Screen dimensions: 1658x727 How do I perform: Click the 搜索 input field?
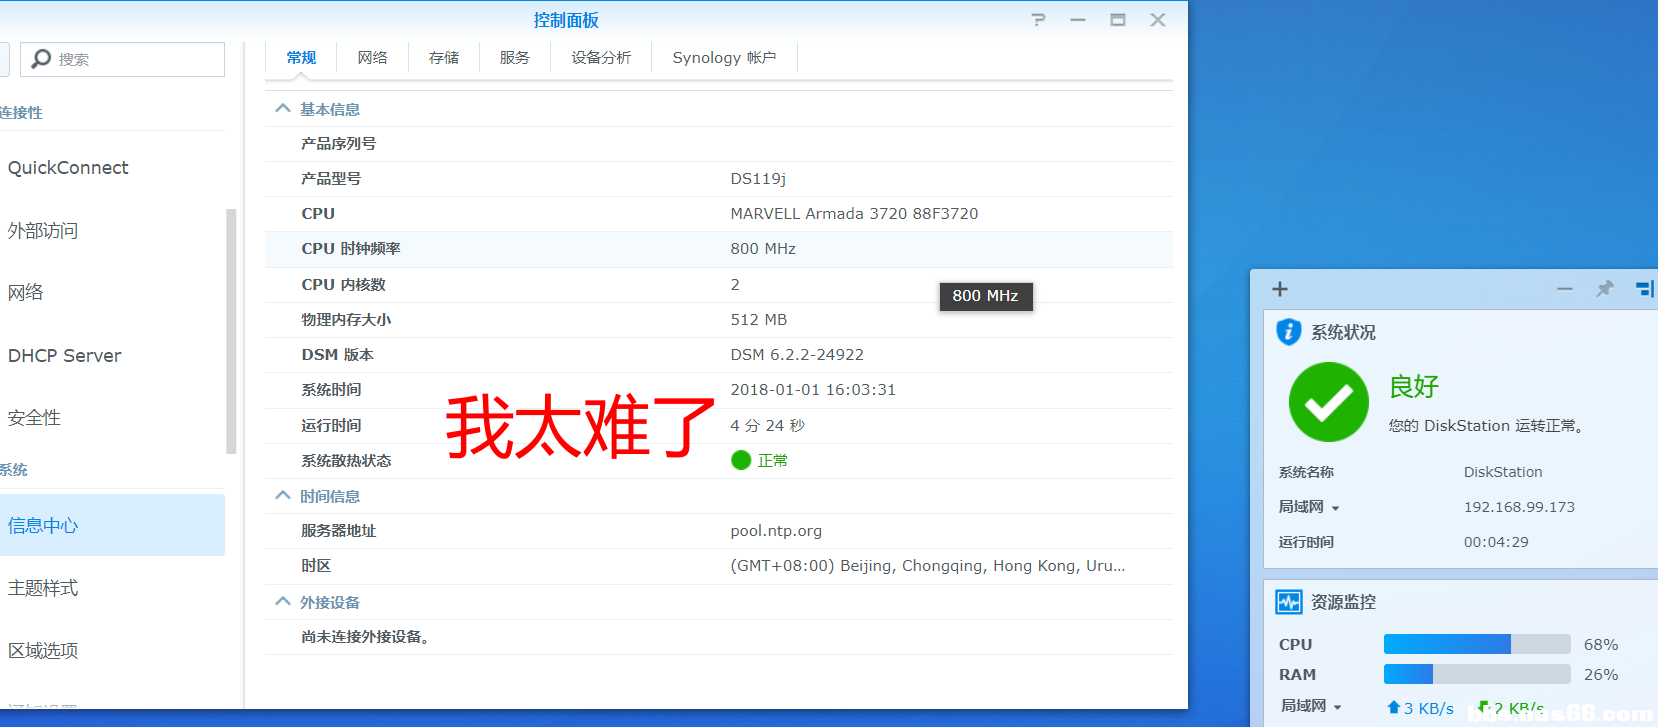tap(122, 59)
